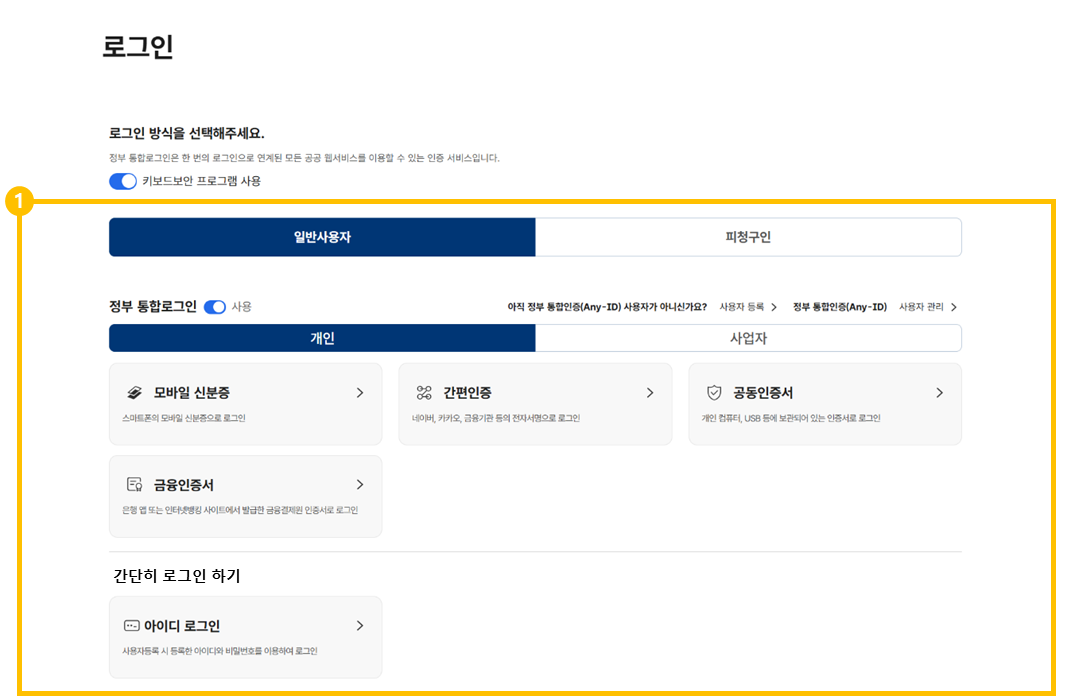Click the heading '로그인 방식을 선택해주세요.'

click(186, 133)
